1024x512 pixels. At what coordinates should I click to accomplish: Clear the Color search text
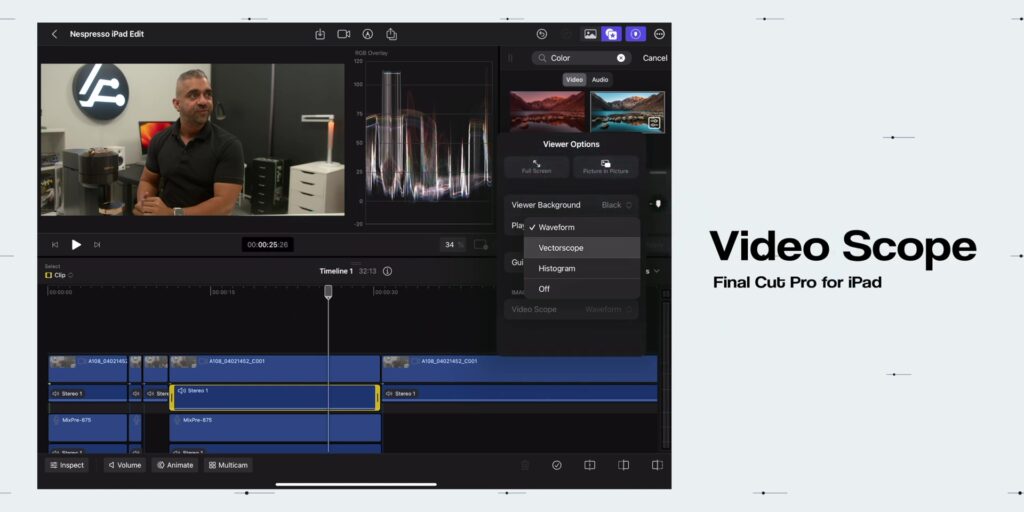620,58
